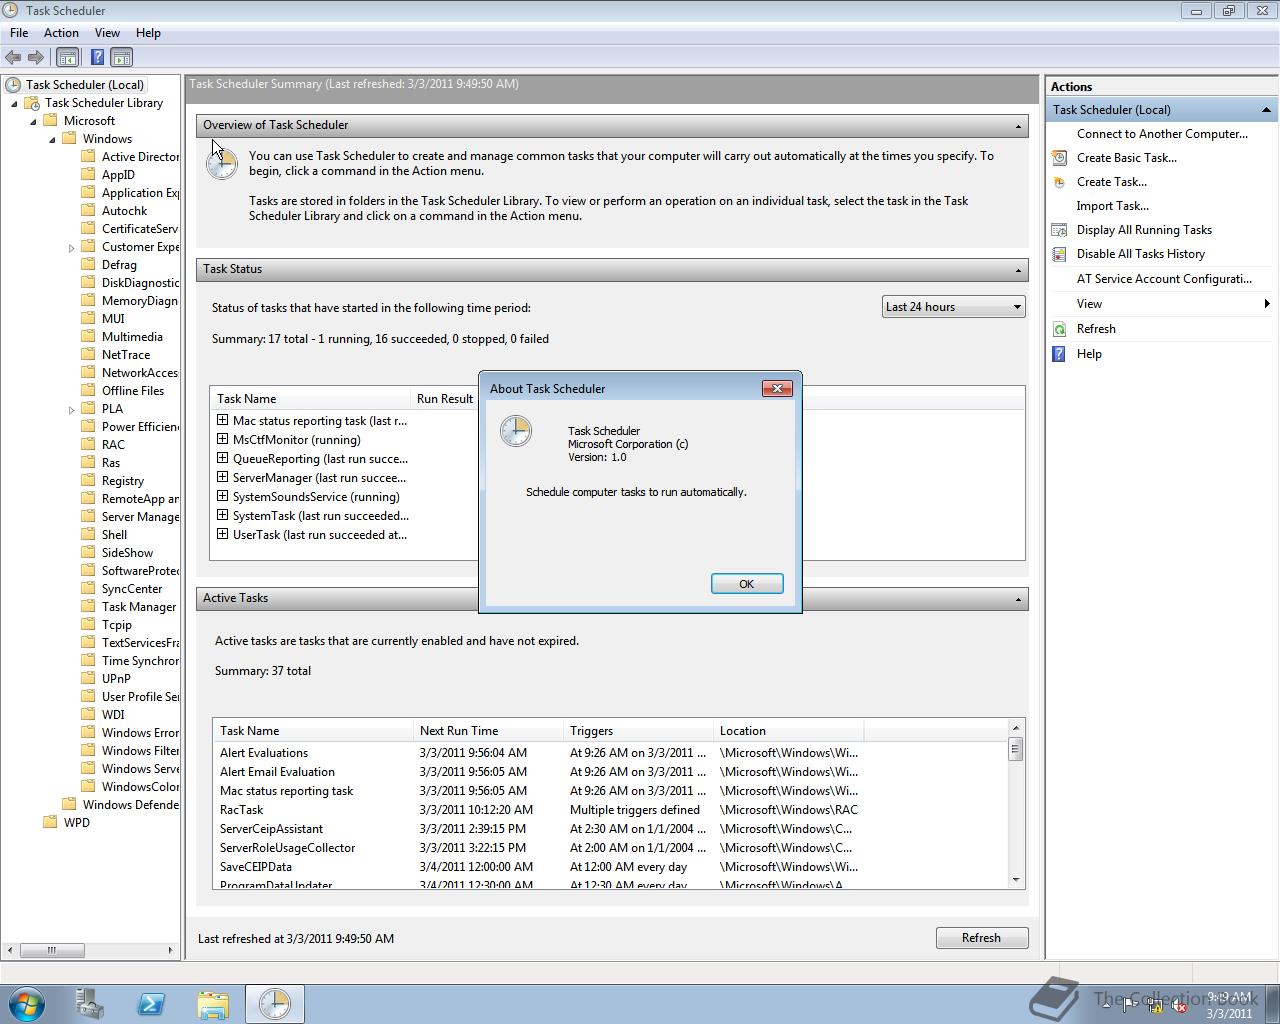The image size is (1280, 1024).
Task: Click Disable All Tasks History icon
Action: (x=1059, y=254)
